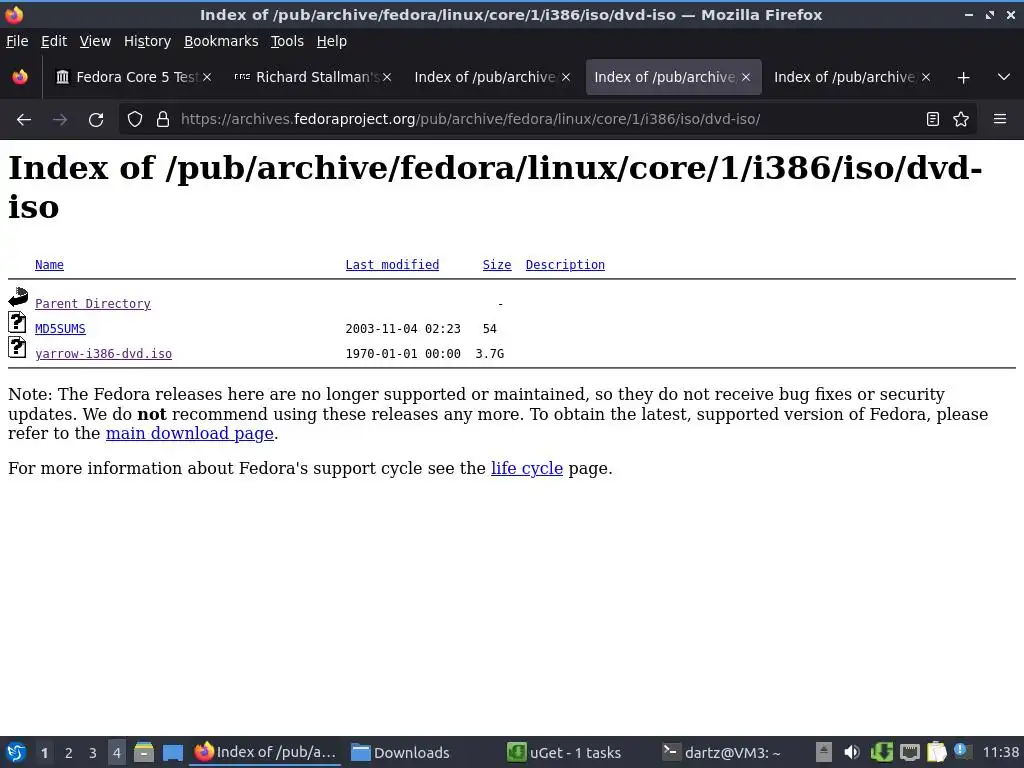Viewport: 1024px width, 768px height.
Task: Close the tab left of the active one
Action: click(566, 77)
